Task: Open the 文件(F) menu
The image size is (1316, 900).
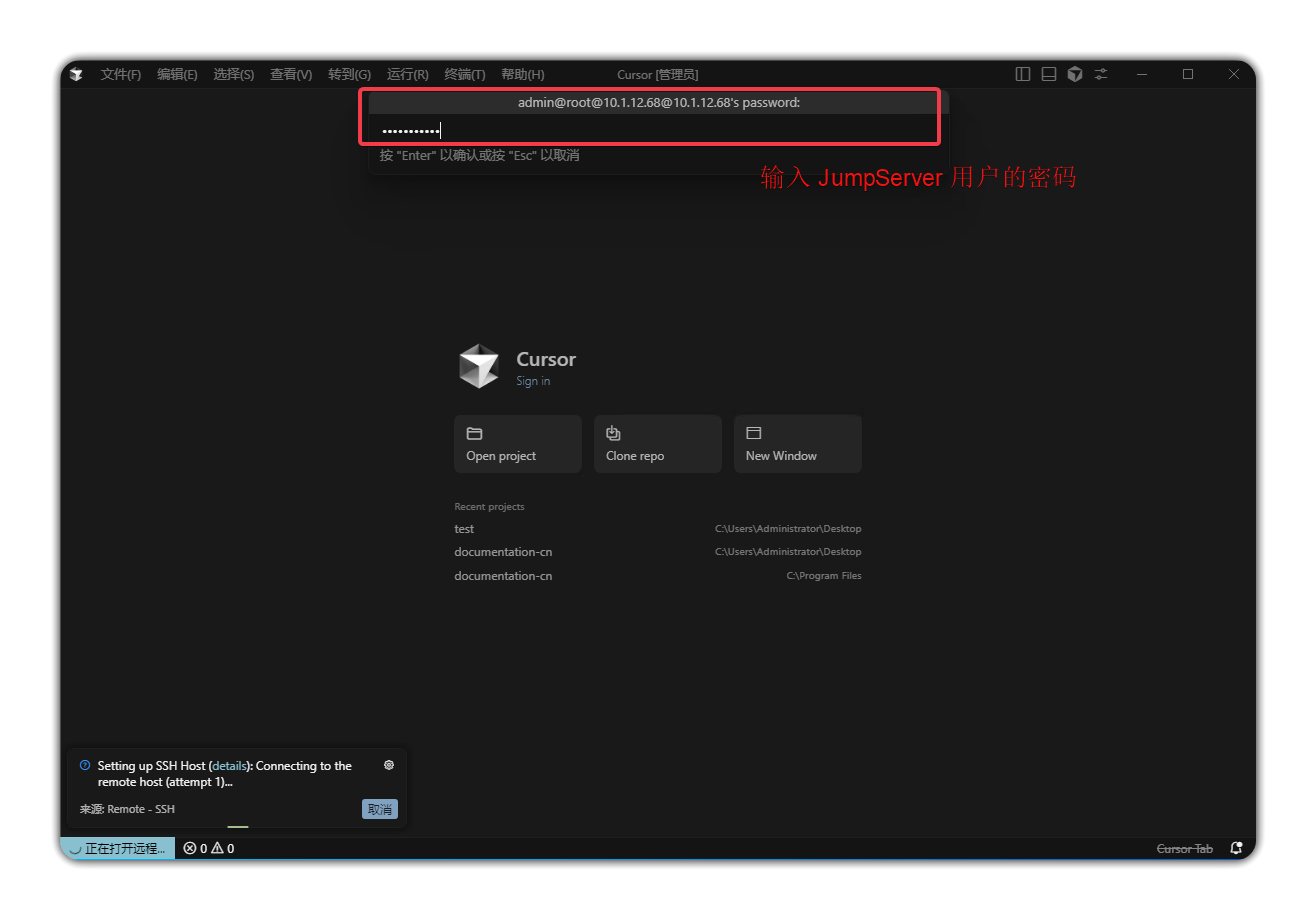Action: click(120, 74)
